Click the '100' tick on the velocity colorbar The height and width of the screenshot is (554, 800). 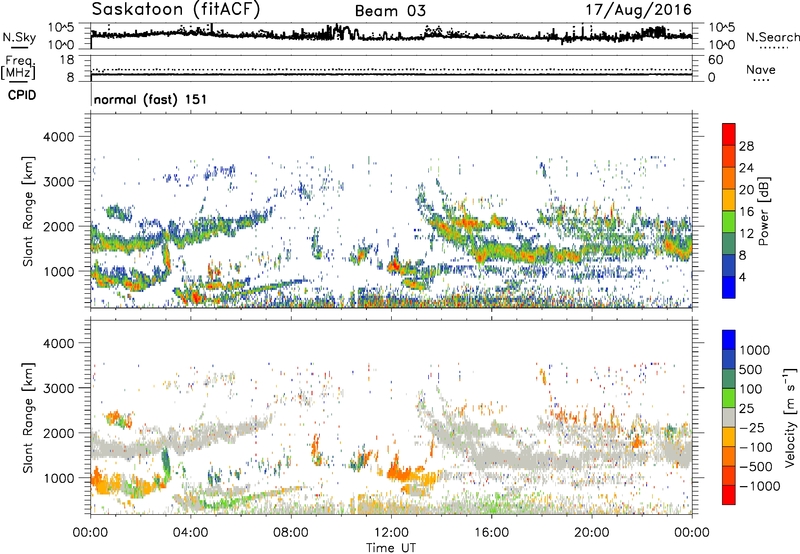751,389
